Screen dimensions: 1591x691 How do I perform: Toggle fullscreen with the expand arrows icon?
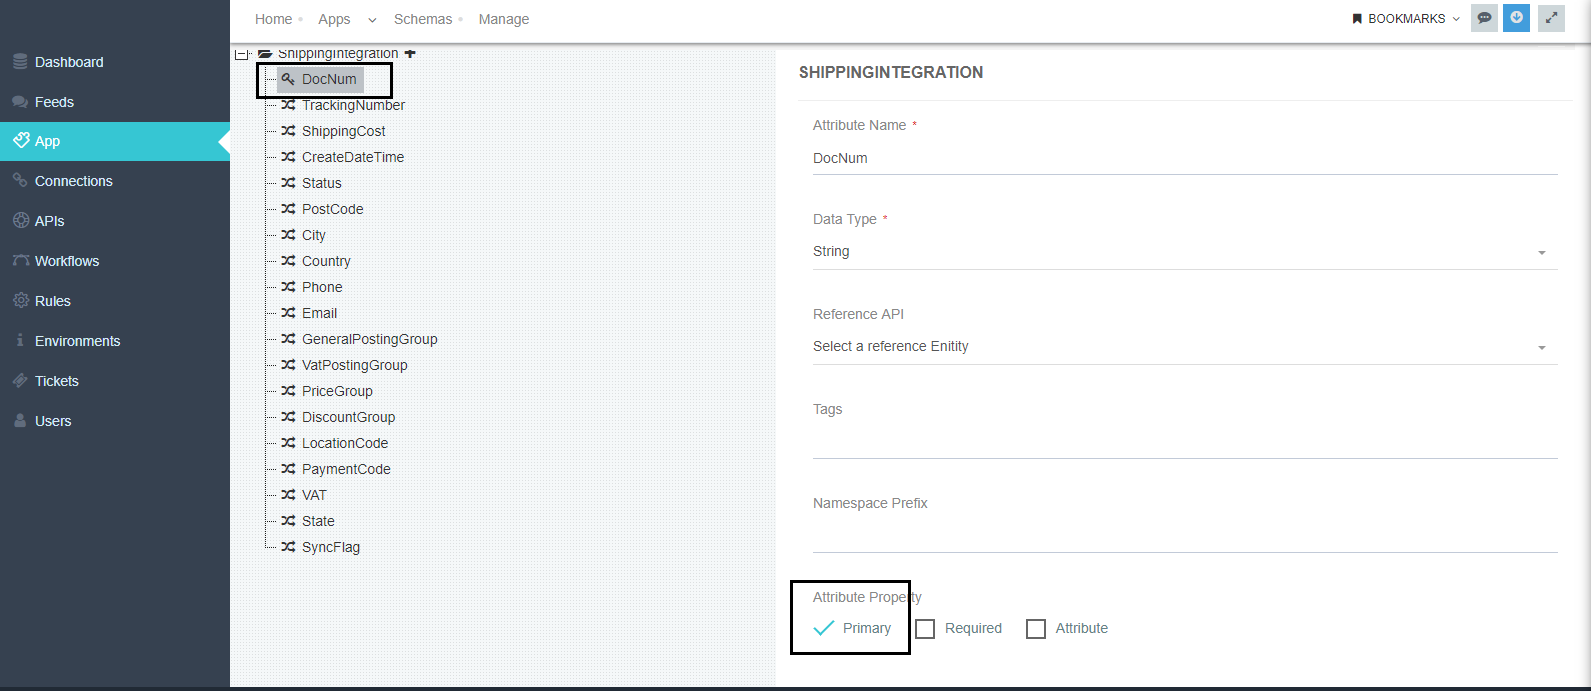tap(1551, 18)
